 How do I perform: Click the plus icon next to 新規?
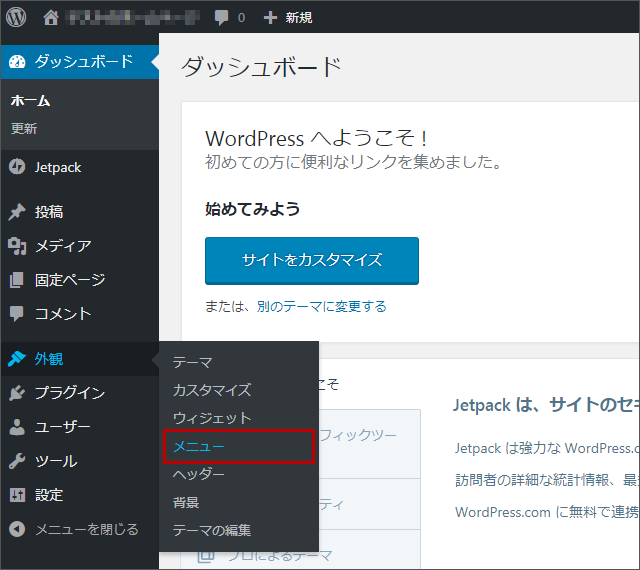(270, 18)
